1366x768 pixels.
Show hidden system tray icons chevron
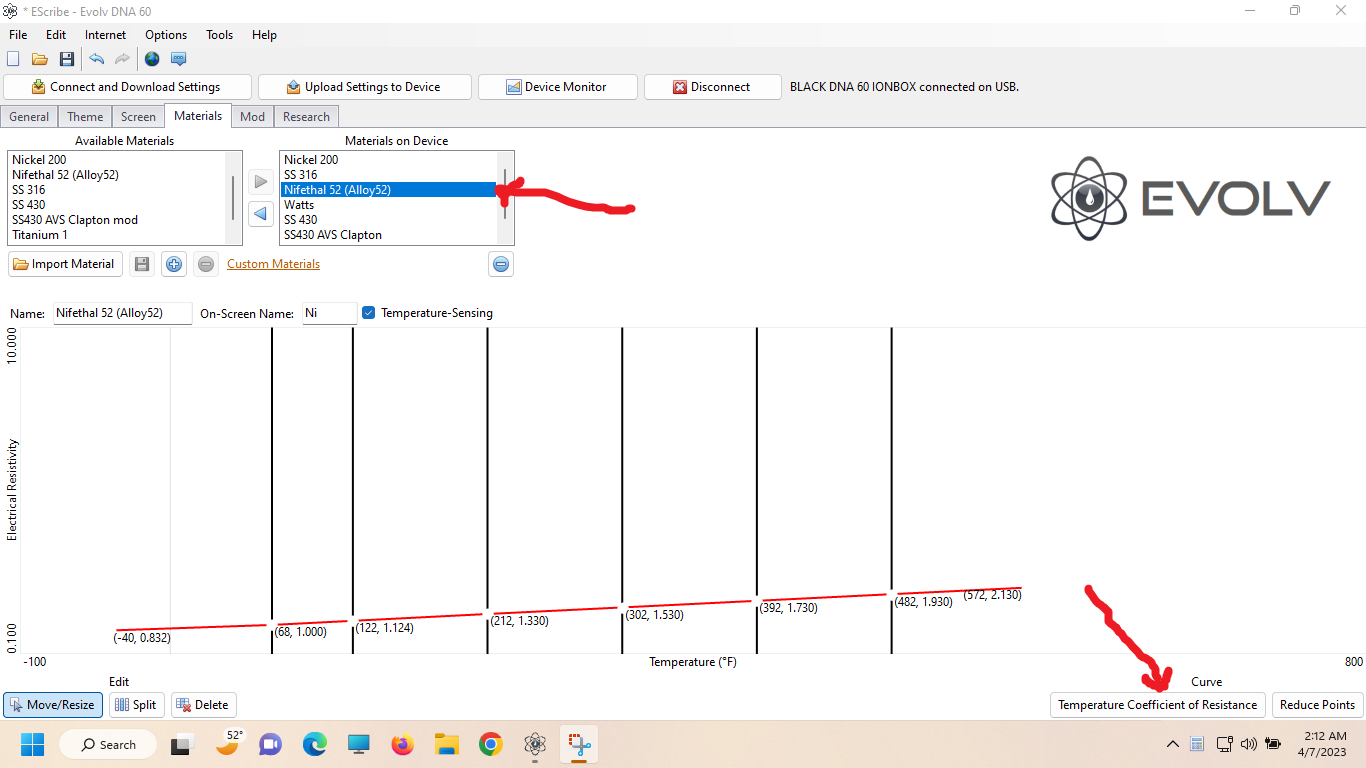1172,744
